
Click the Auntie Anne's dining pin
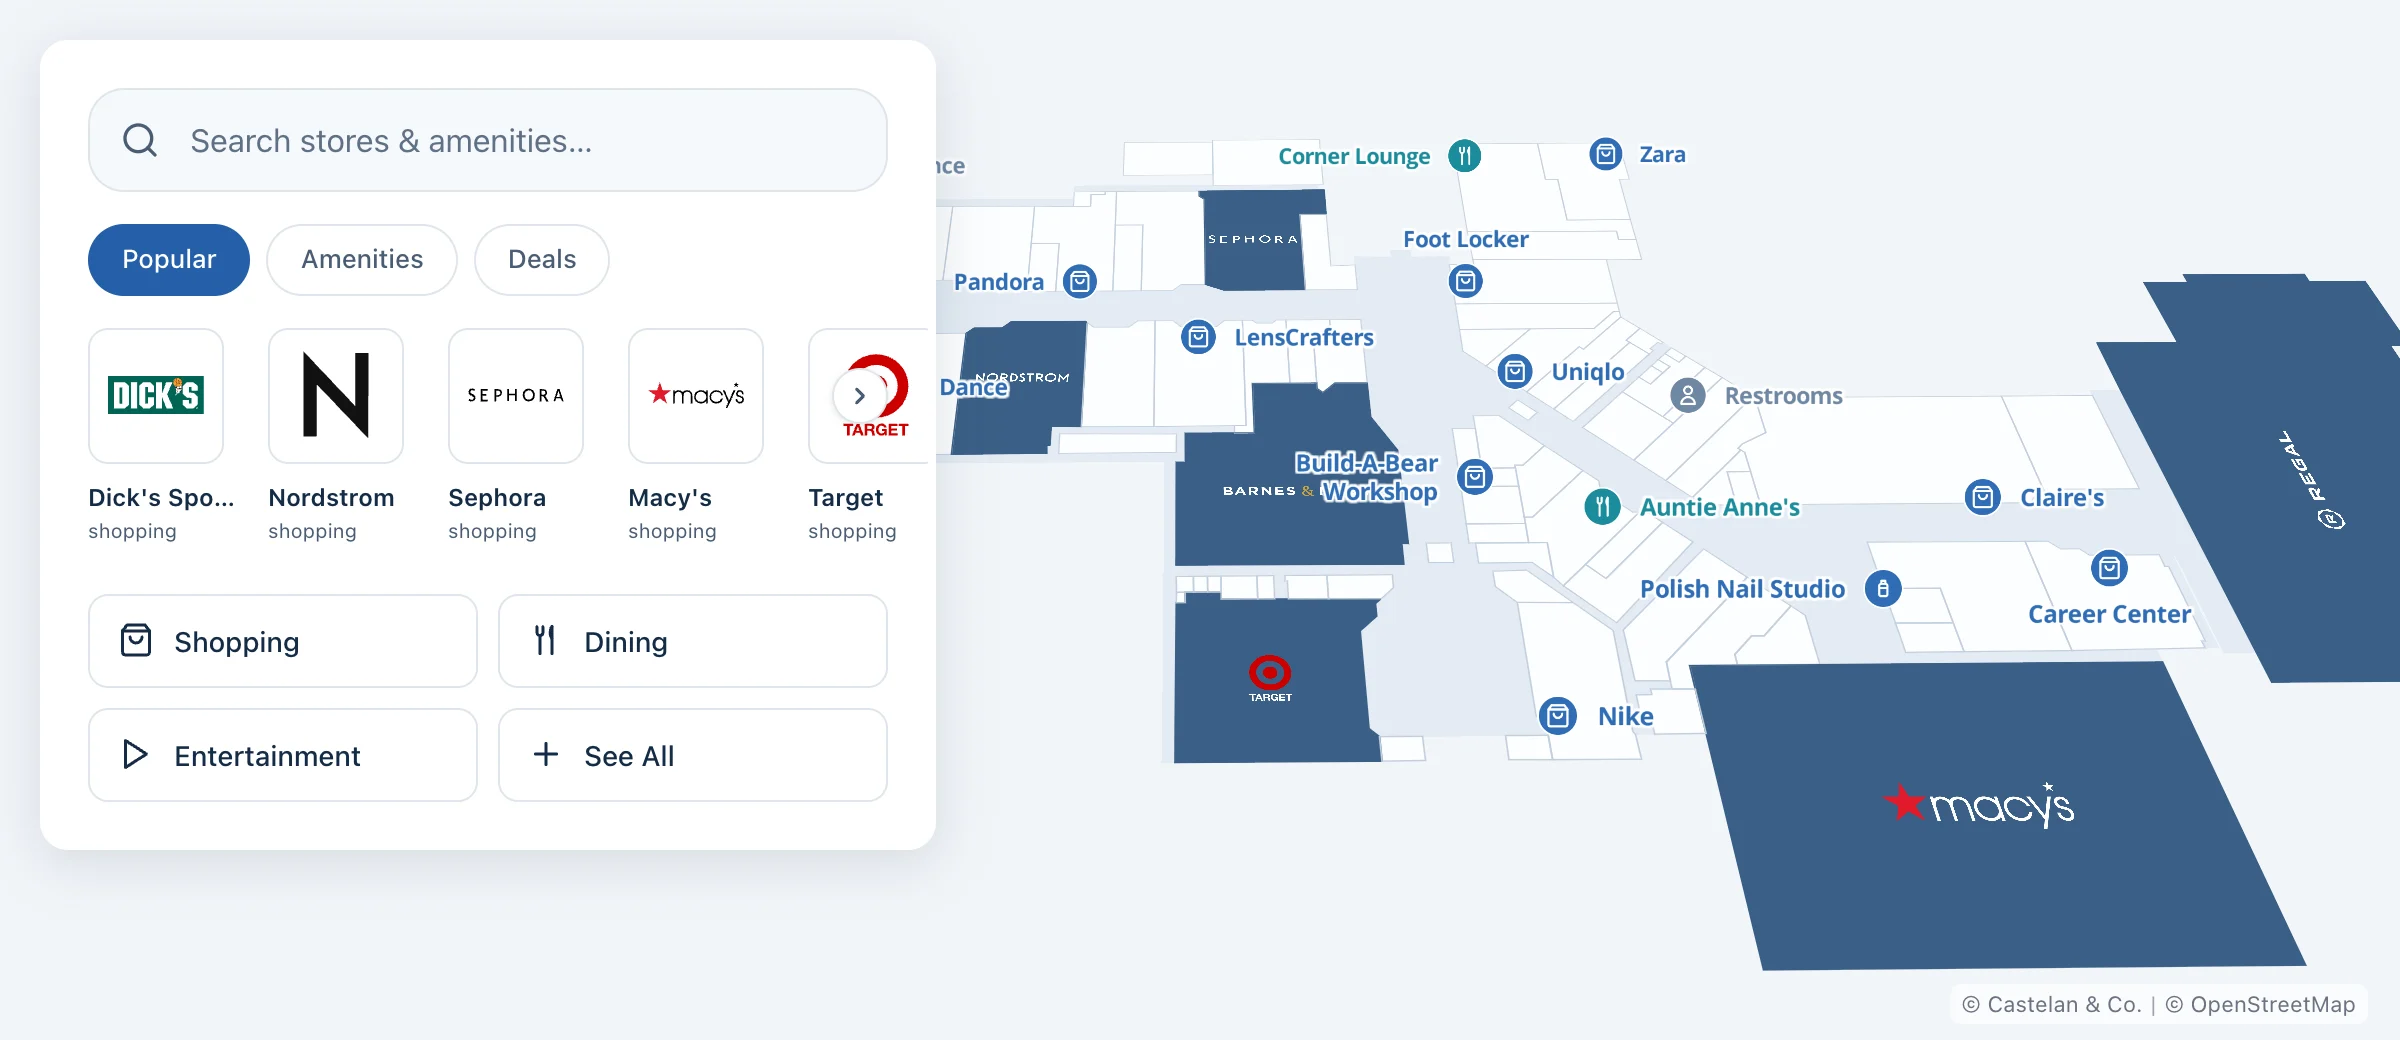point(1603,507)
